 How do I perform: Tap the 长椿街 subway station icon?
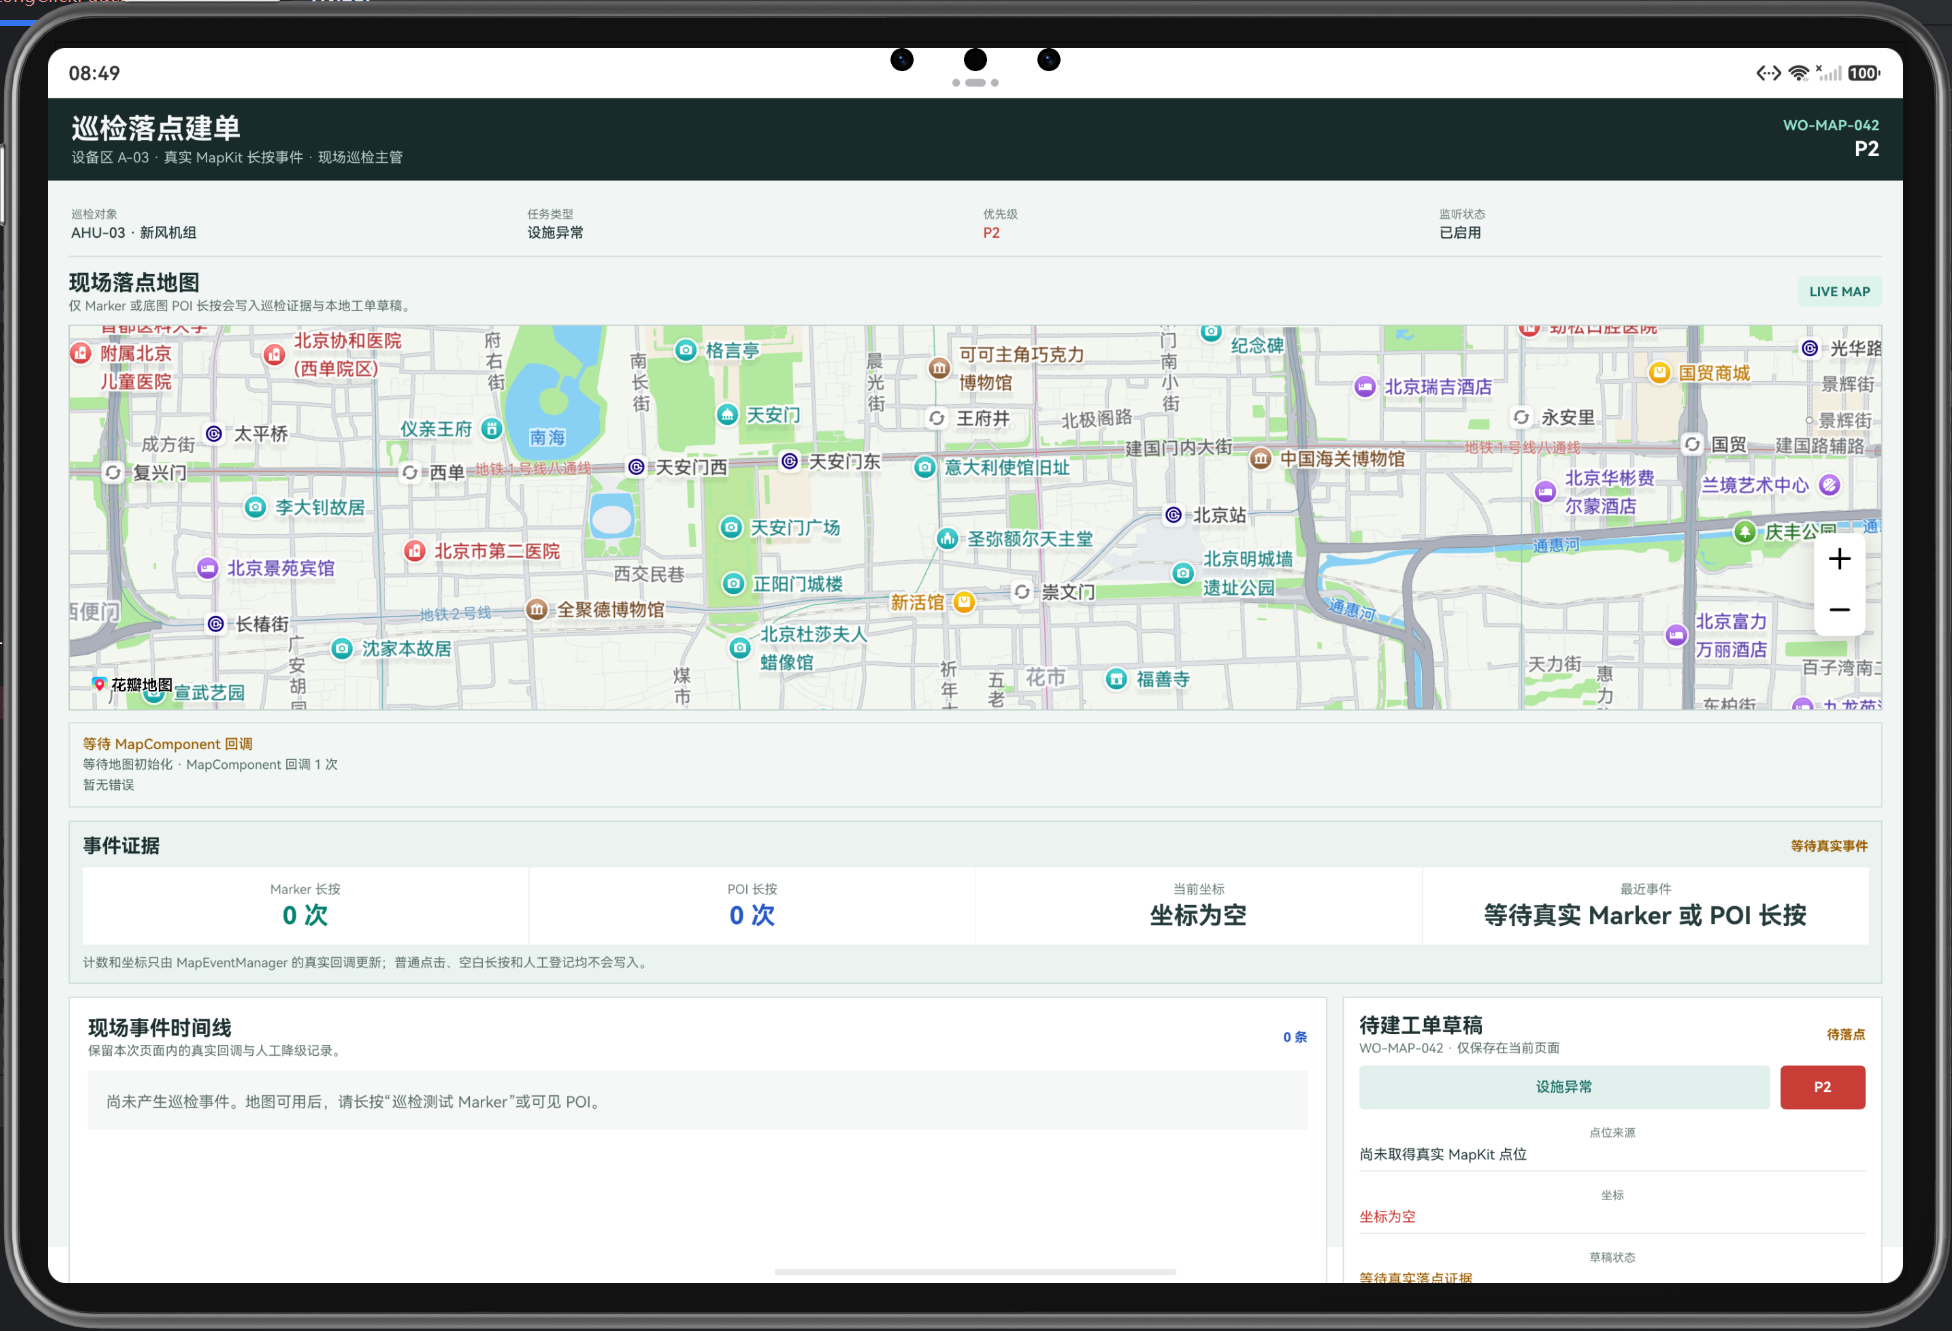[216, 624]
